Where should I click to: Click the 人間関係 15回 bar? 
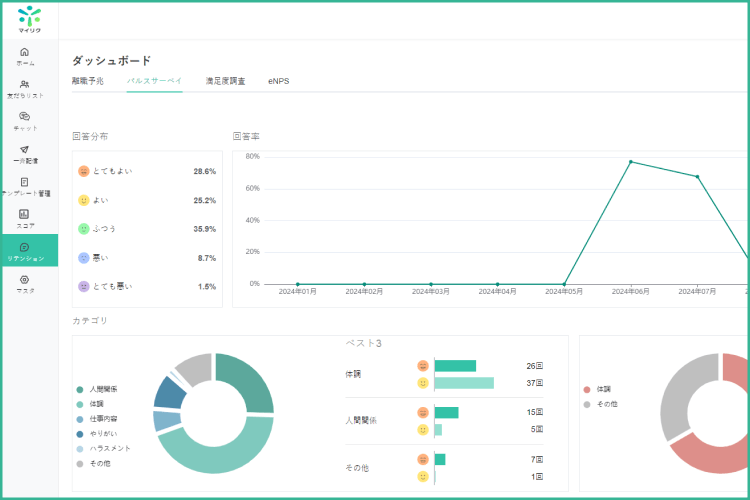point(446,412)
